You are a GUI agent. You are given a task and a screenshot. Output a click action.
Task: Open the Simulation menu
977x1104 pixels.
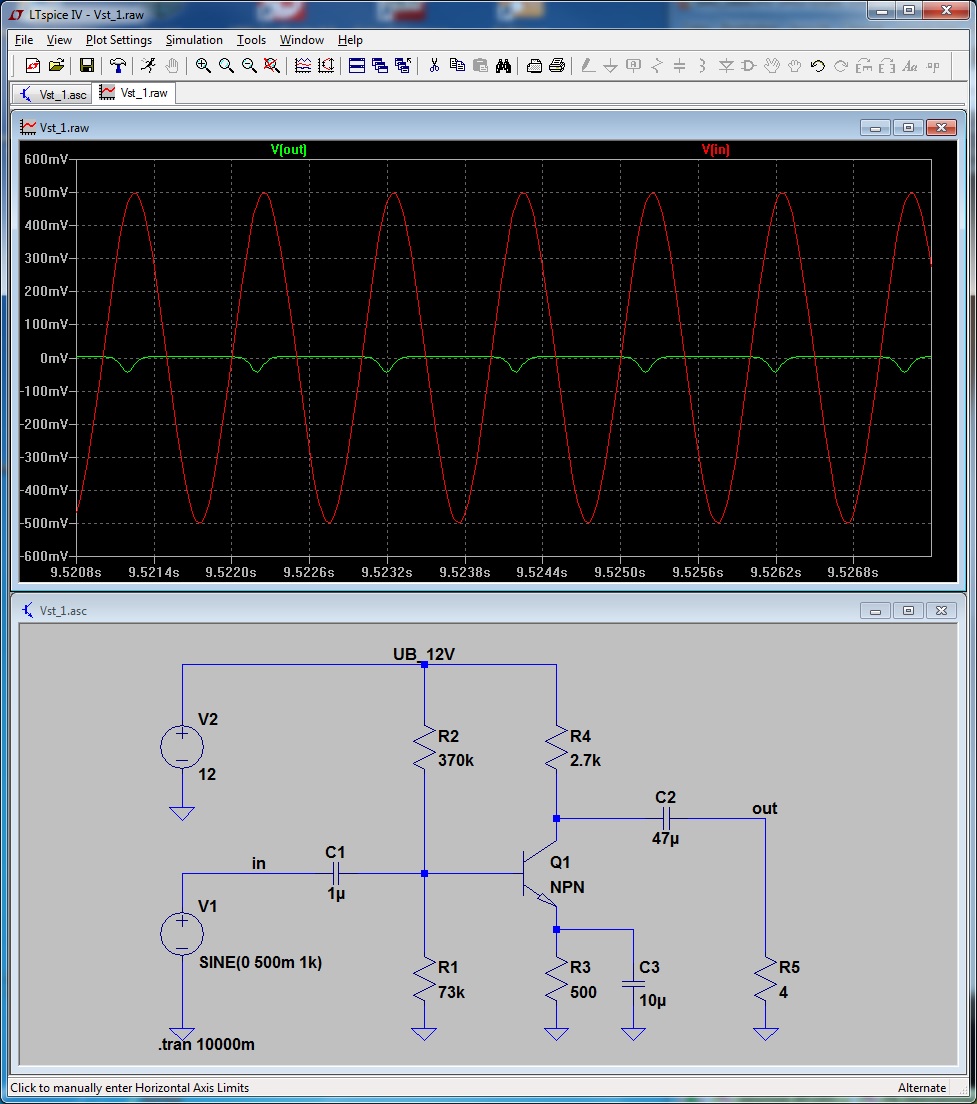[194, 40]
